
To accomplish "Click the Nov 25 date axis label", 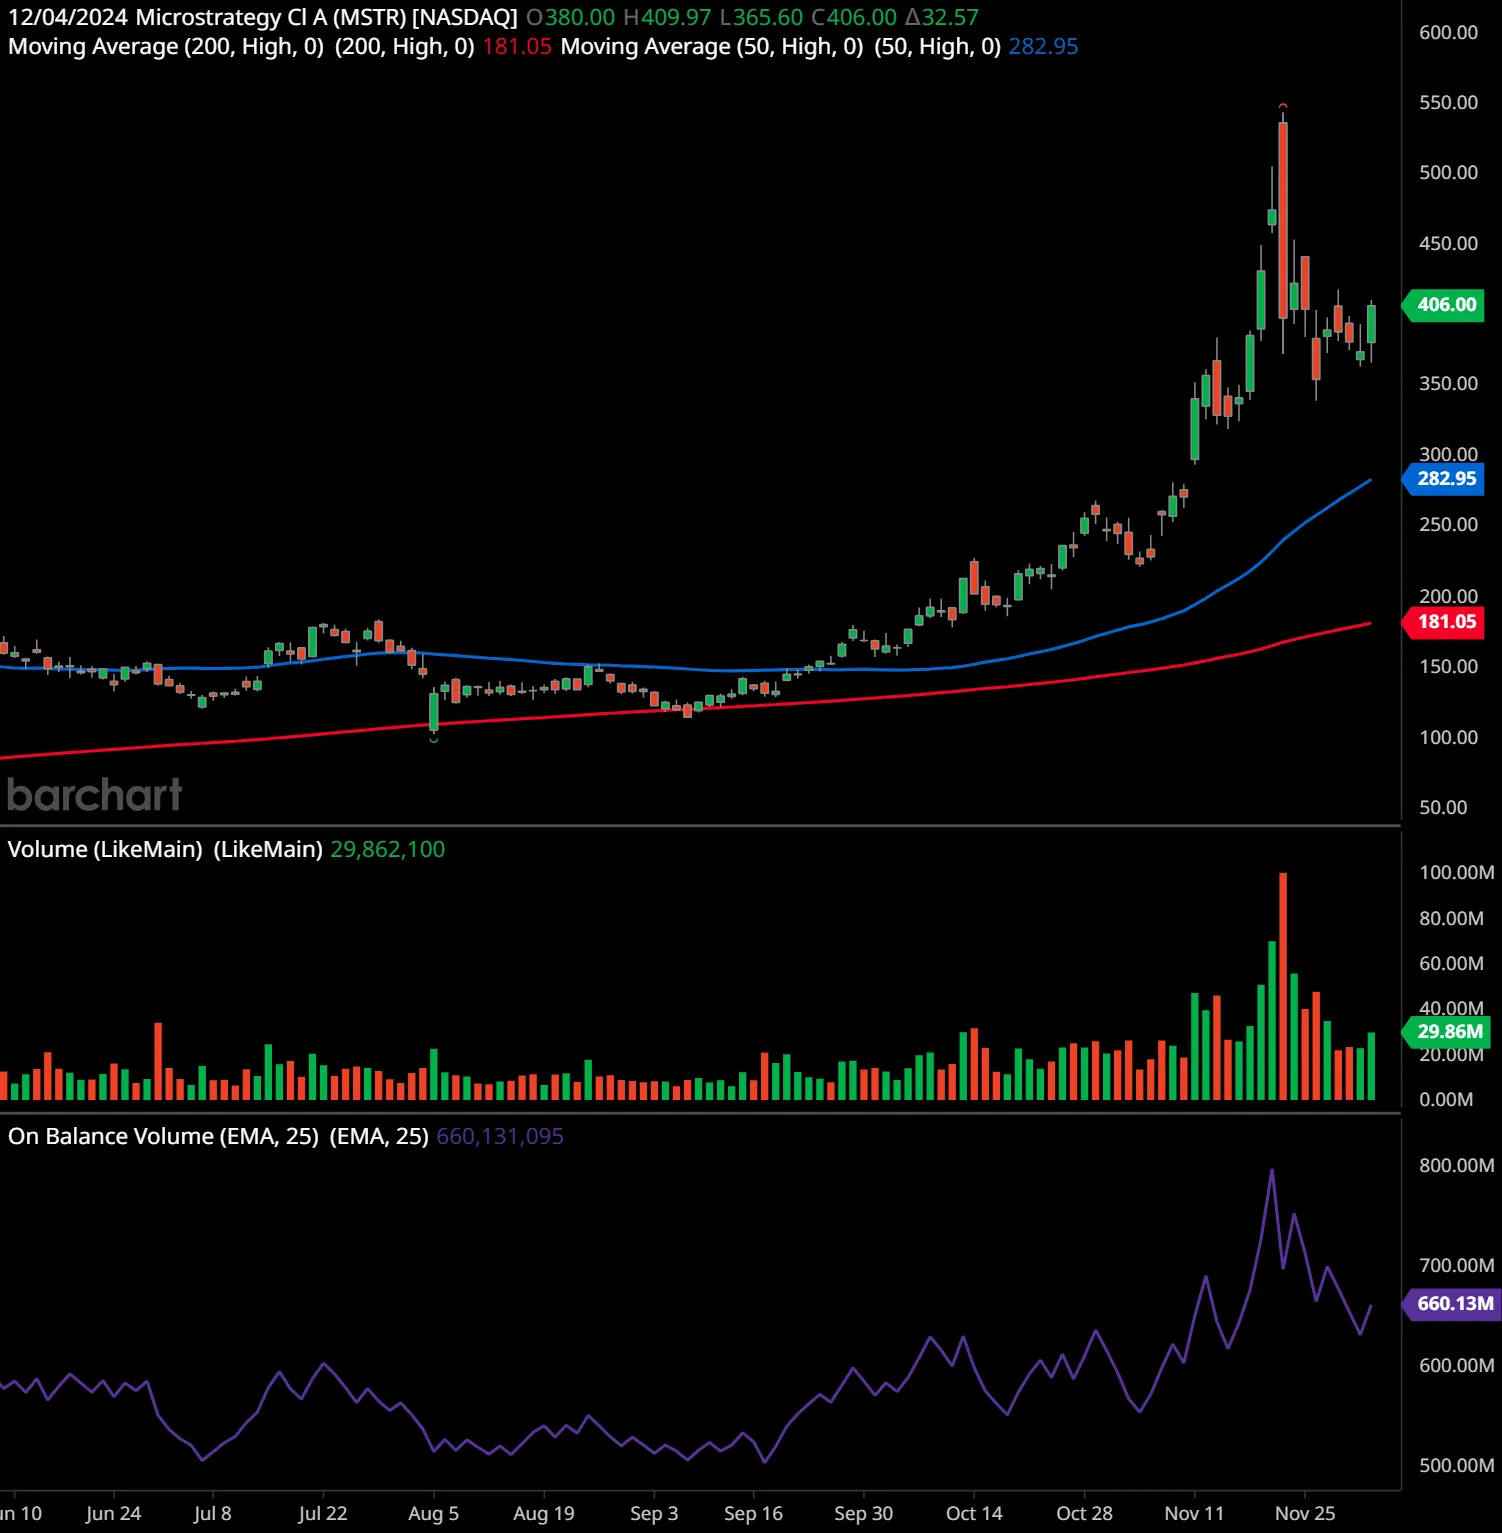I will pos(1304,1513).
